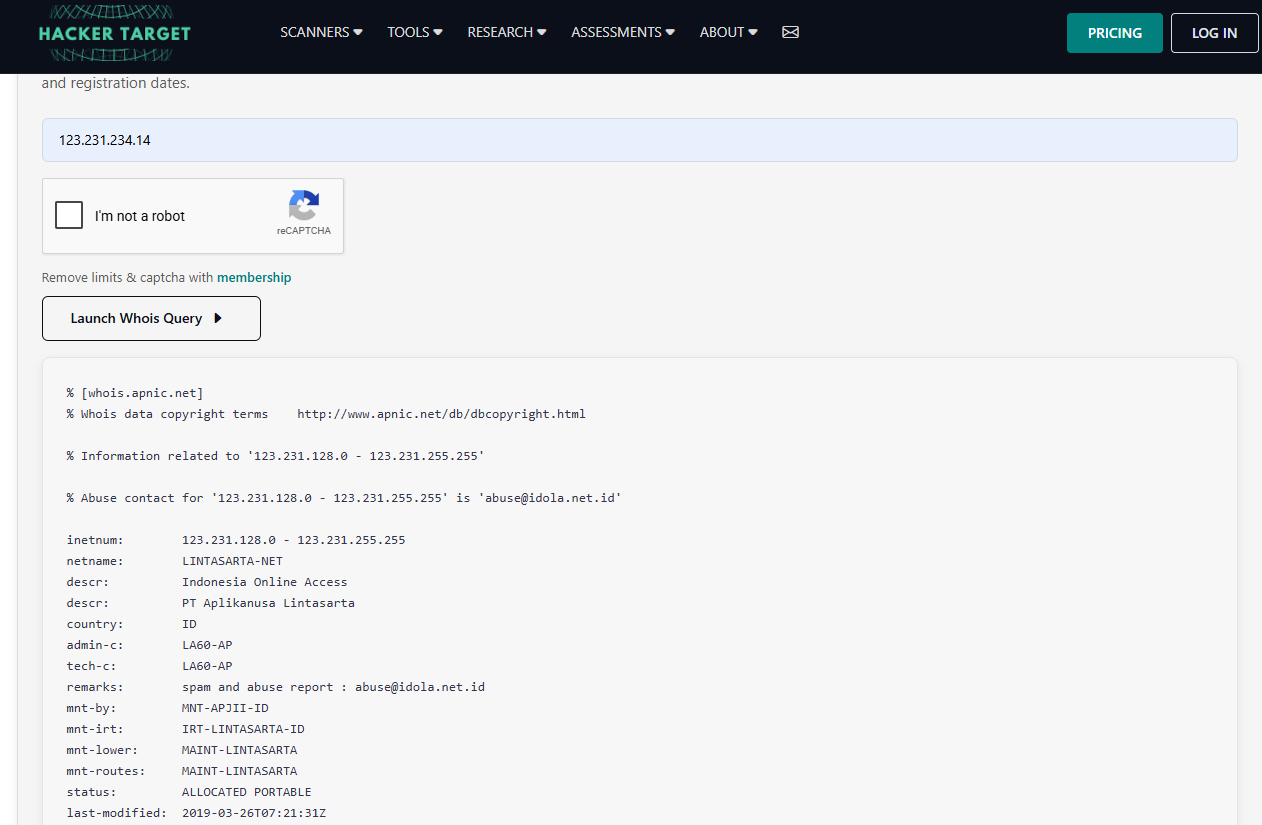This screenshot has width=1262, height=825.
Task: Select "Indonesia Online Access" descr text
Action: [265, 582]
